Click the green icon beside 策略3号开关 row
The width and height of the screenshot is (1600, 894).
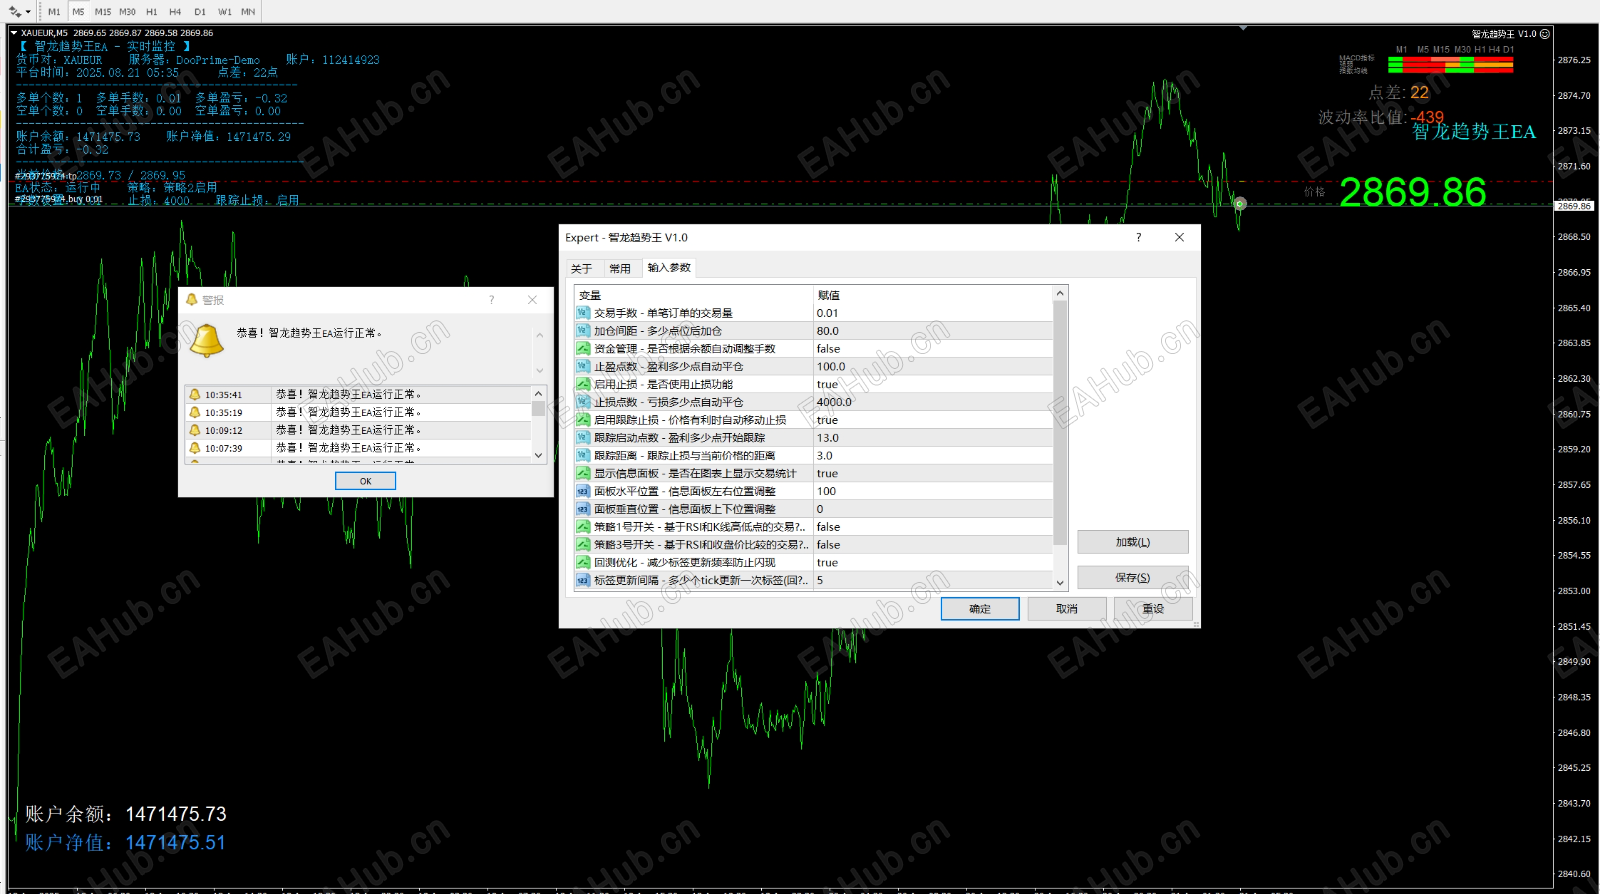click(583, 545)
